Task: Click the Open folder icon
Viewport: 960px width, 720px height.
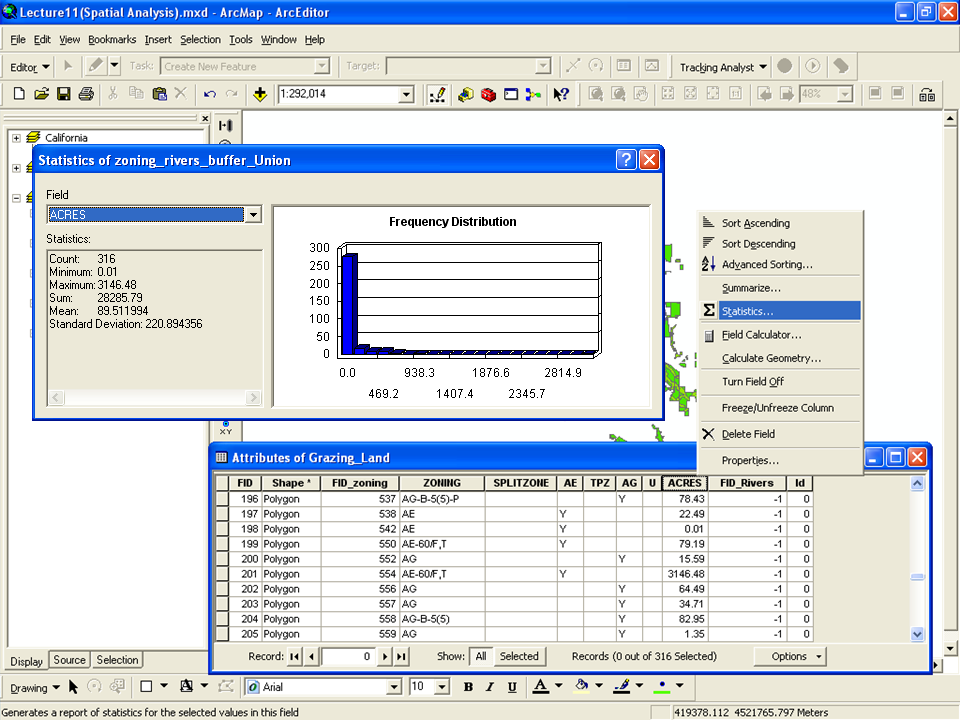Action: 41,94
